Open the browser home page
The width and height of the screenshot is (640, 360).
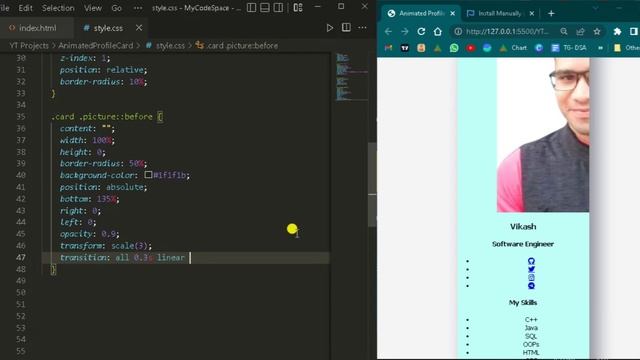coord(438,31)
